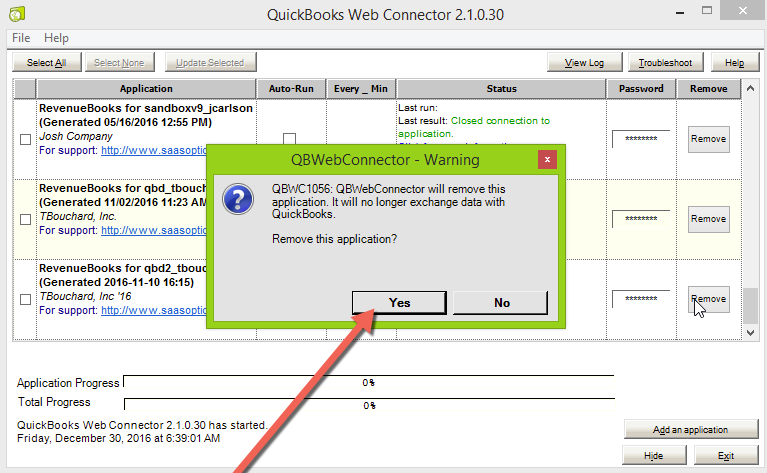Remove the Josh Company application
This screenshot has height=473, width=767.
708,139
